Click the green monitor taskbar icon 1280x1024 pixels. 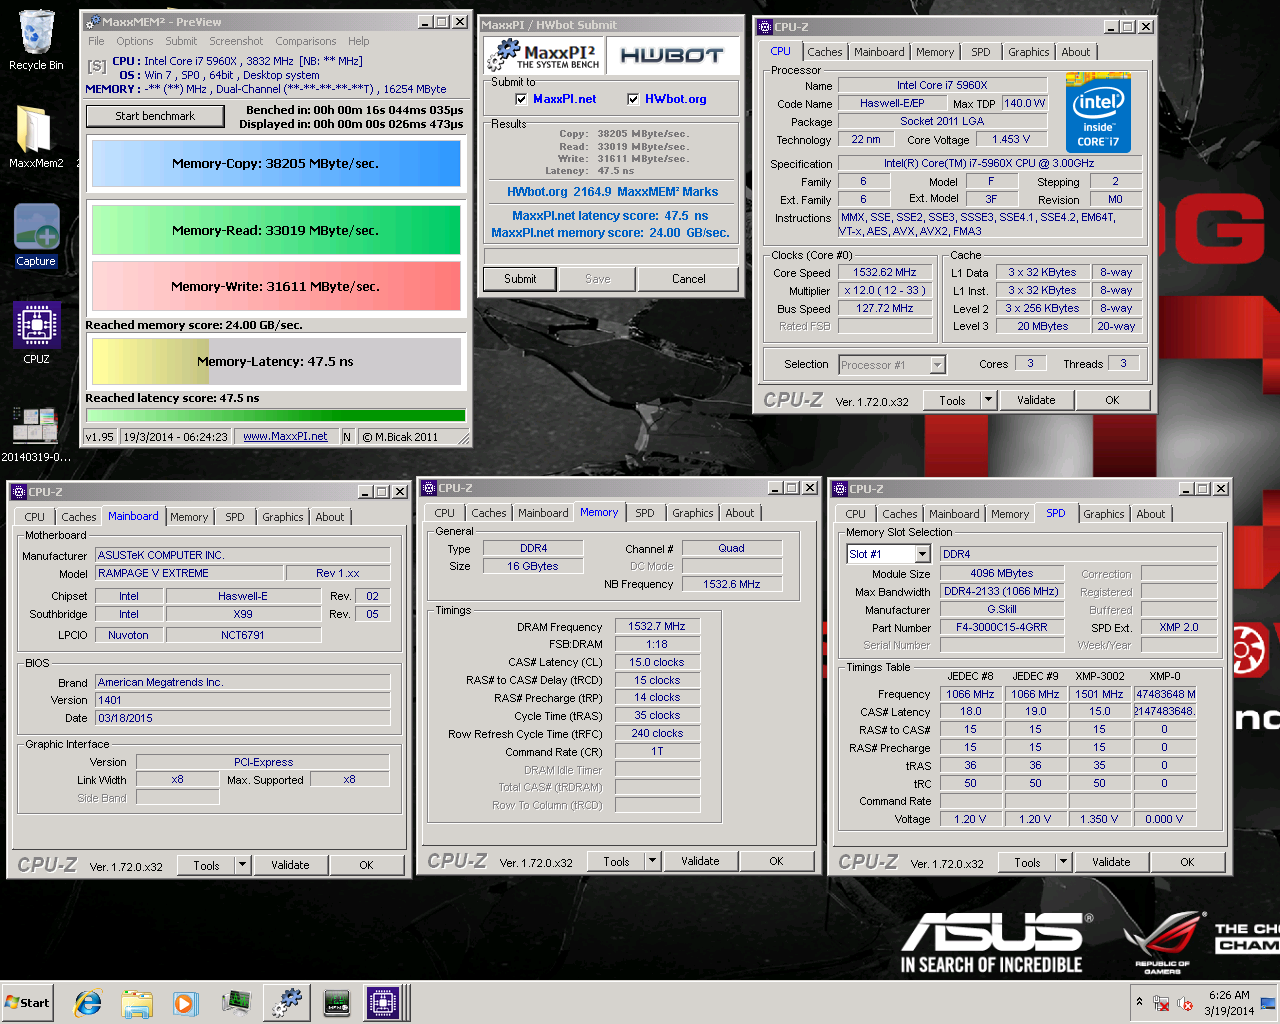pyautogui.click(x=337, y=1002)
